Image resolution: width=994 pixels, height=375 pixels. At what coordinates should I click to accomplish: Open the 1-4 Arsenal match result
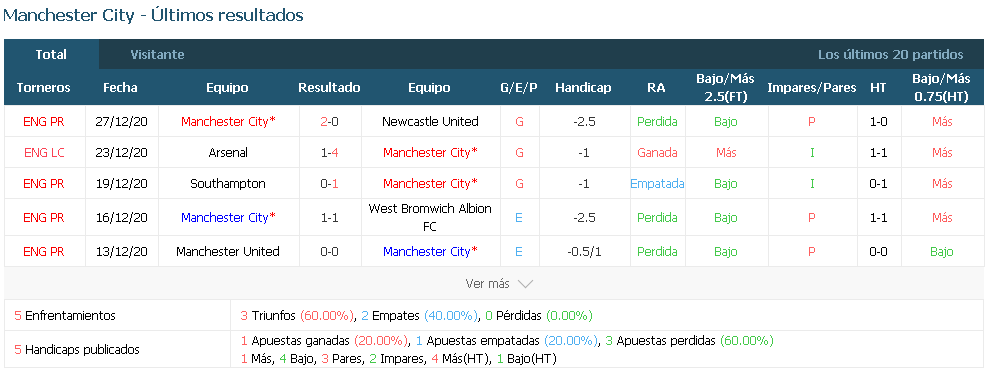330,153
